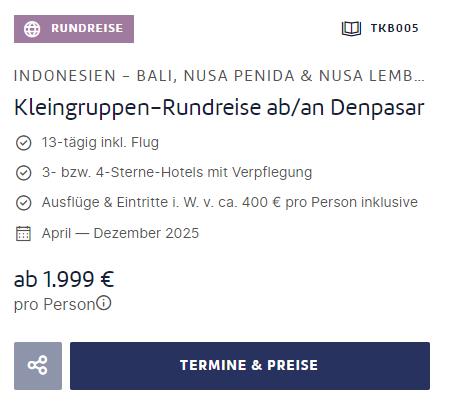Click the Ausflüge & Eintritte 400 € inklusive text
This screenshot has width=450, height=397.
click(230, 202)
